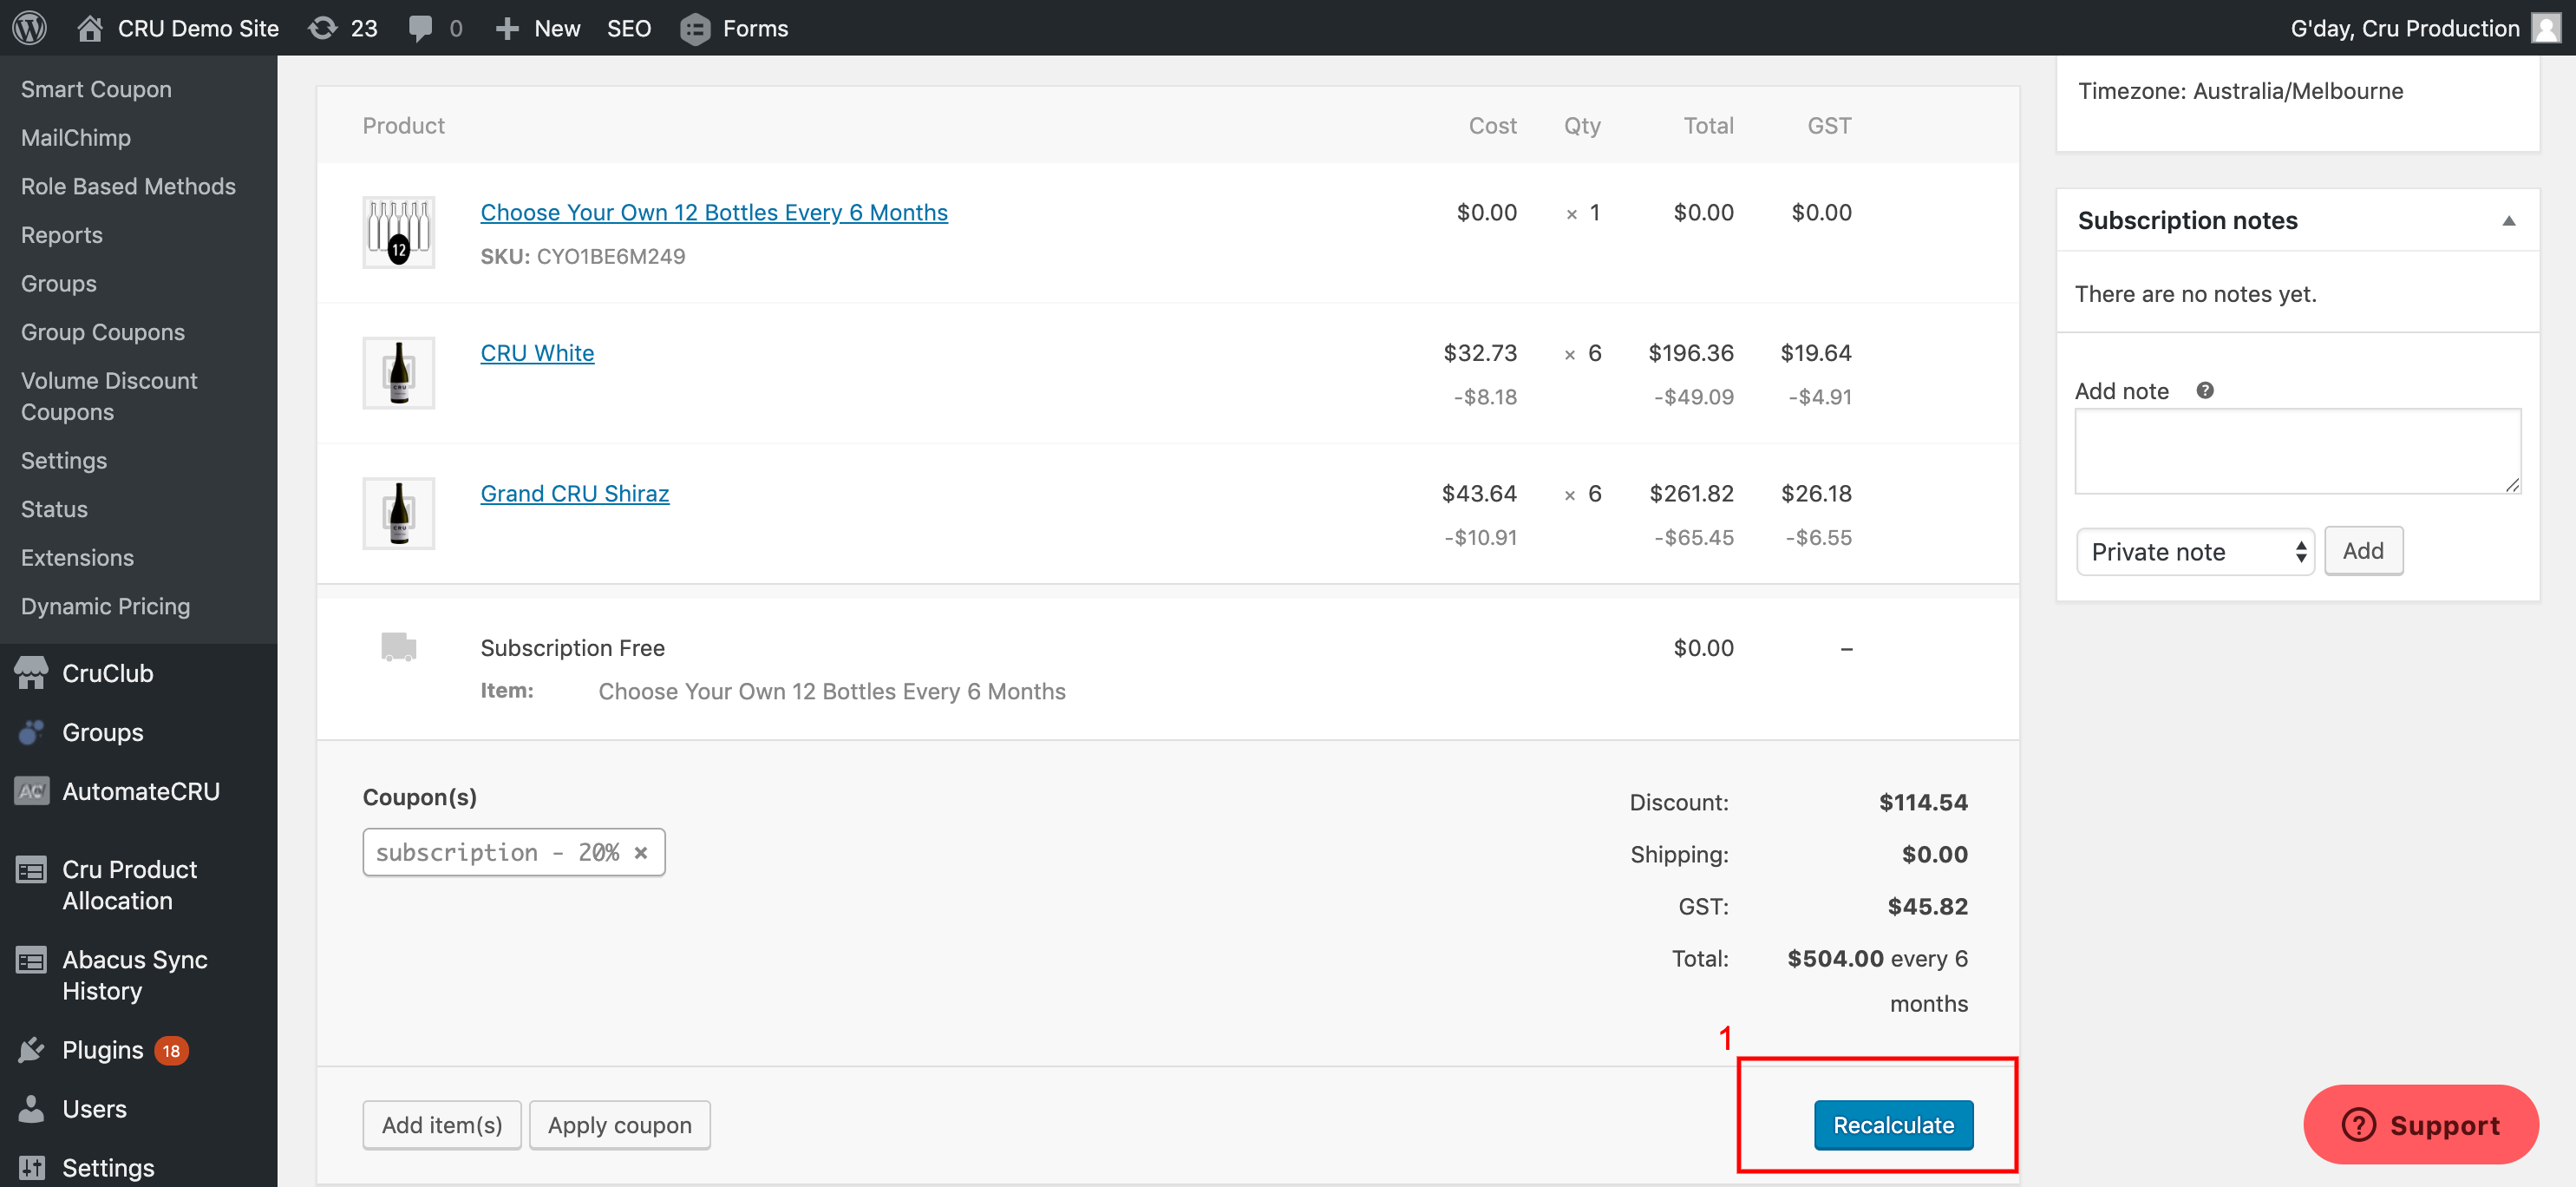The width and height of the screenshot is (2576, 1187).
Task: Open the comments bubble icon
Action: [x=420, y=28]
